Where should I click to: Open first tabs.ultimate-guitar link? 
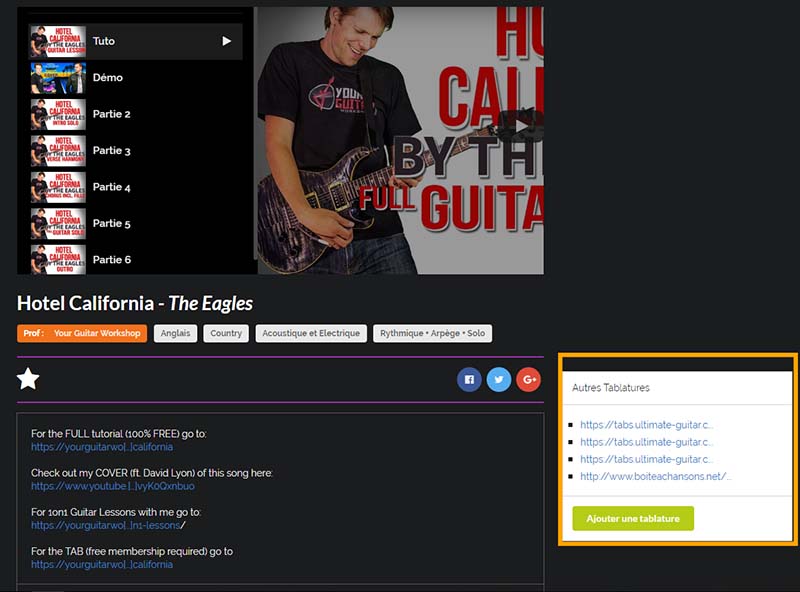[646, 425]
